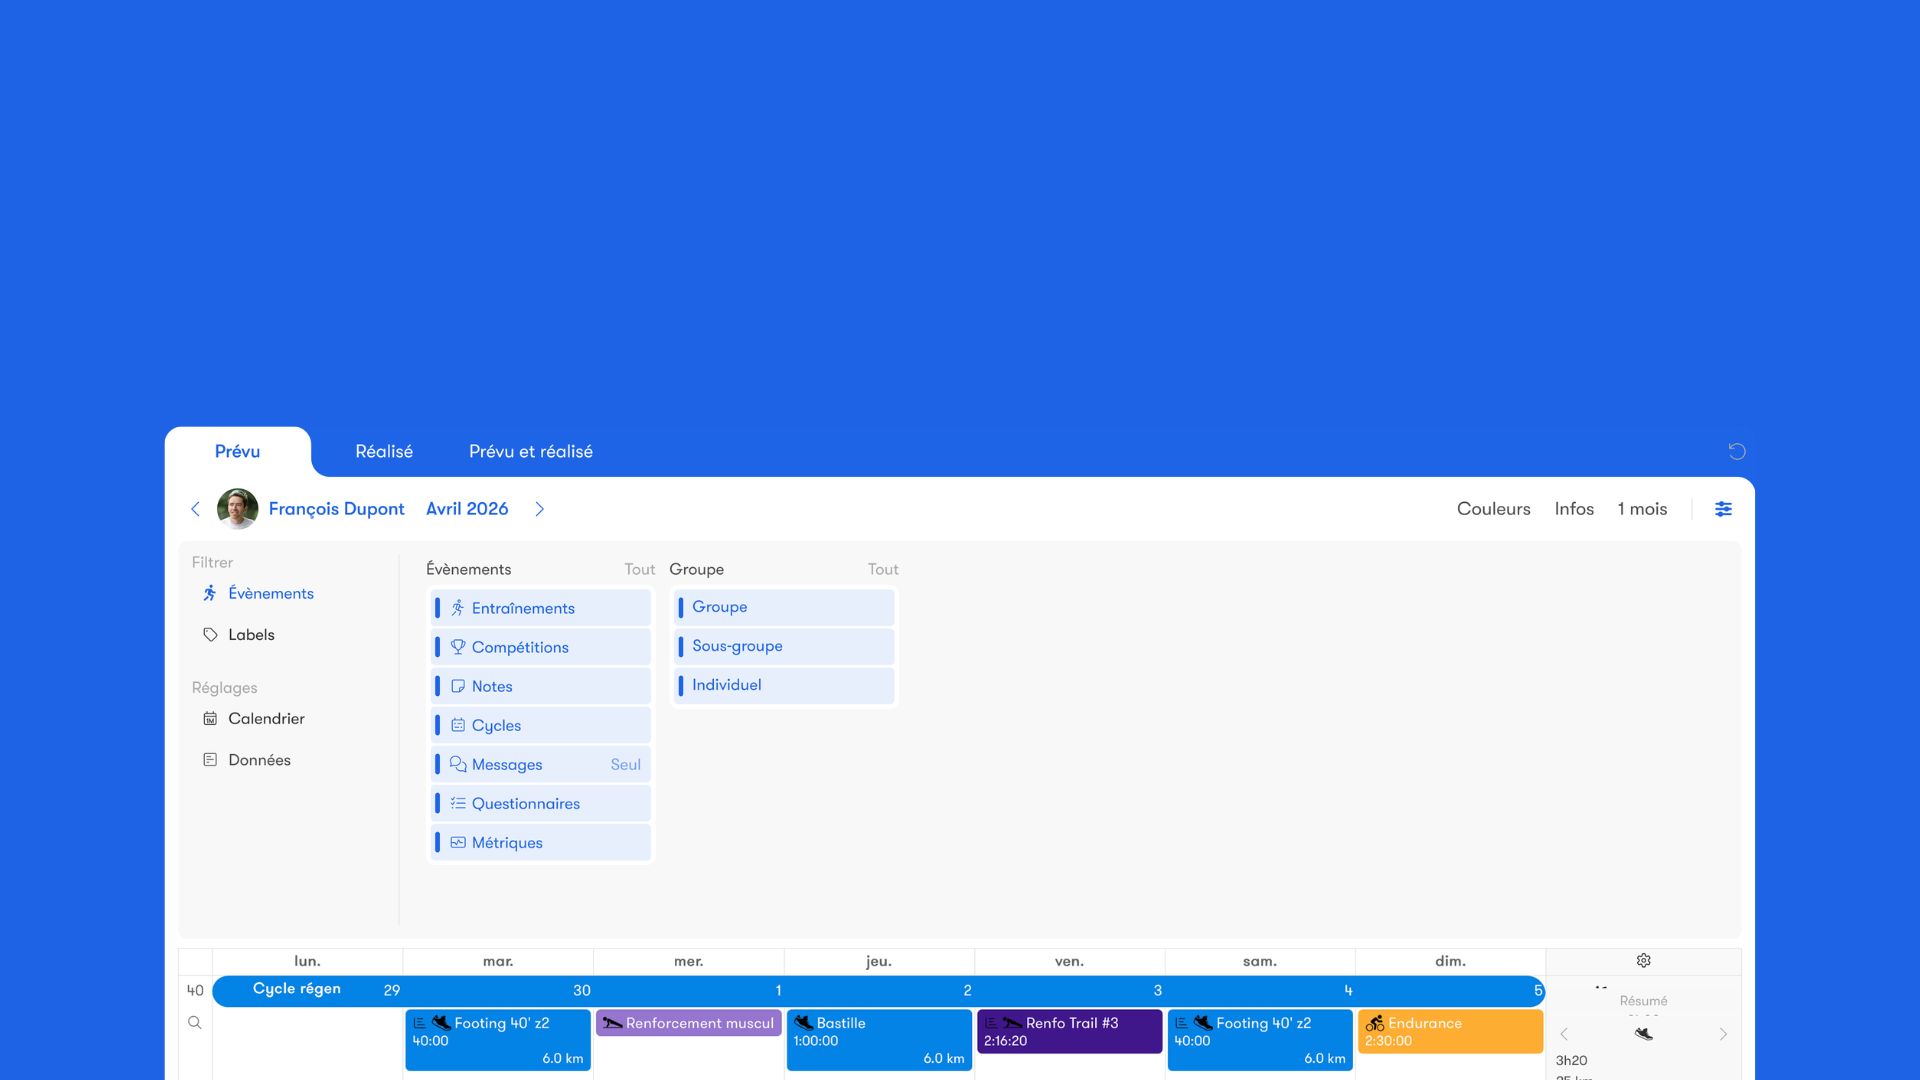Click the week 40 magnifier icon
The width and height of the screenshot is (1920, 1080).
click(x=195, y=1022)
